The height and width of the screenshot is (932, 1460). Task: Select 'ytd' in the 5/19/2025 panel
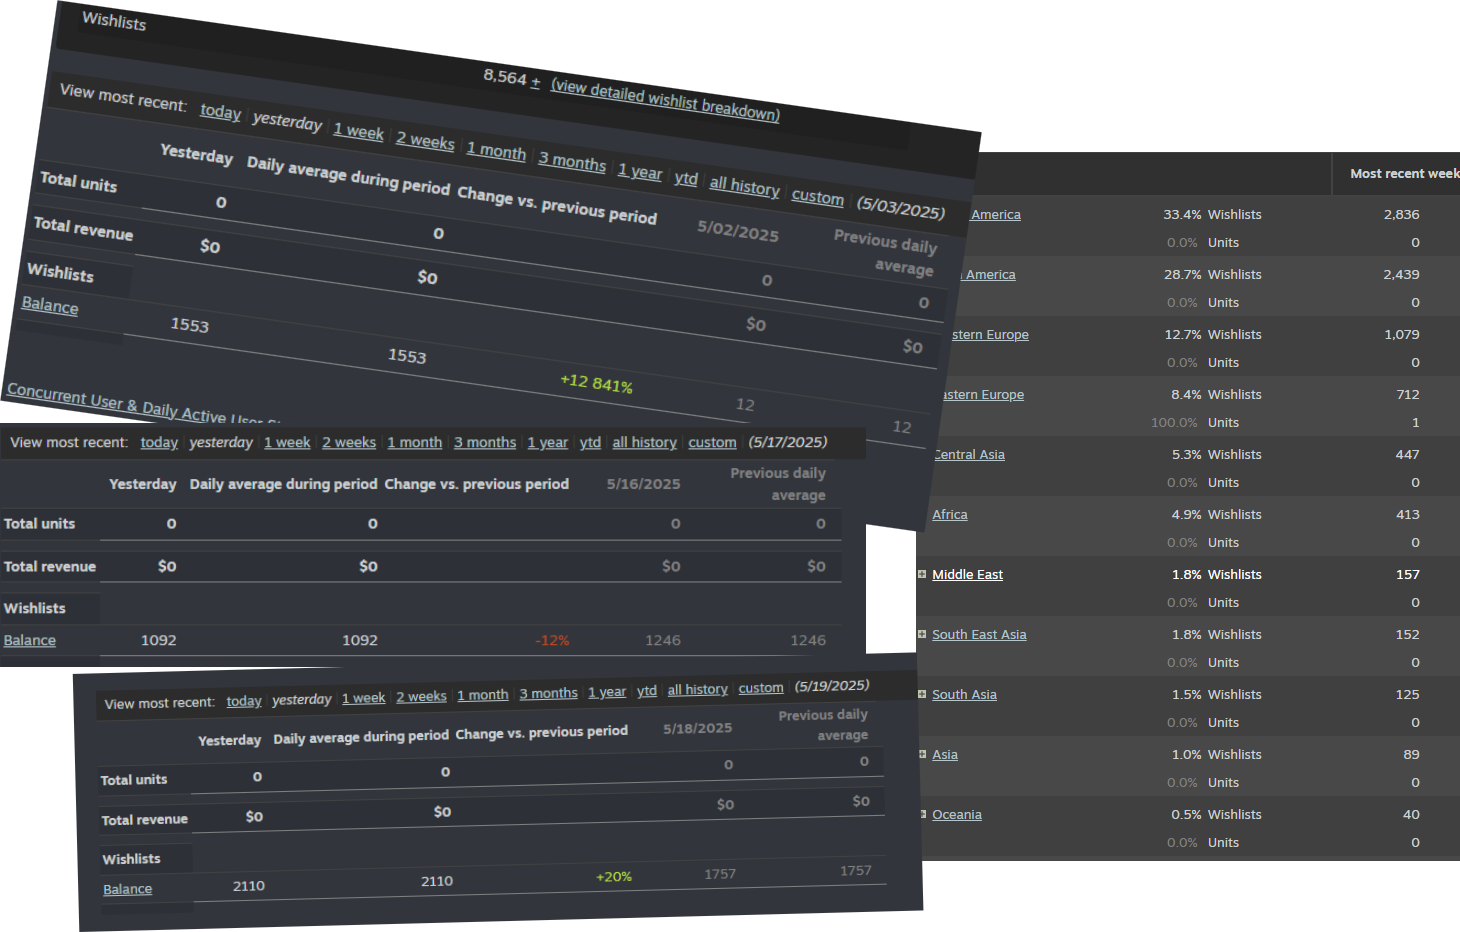[x=647, y=691]
